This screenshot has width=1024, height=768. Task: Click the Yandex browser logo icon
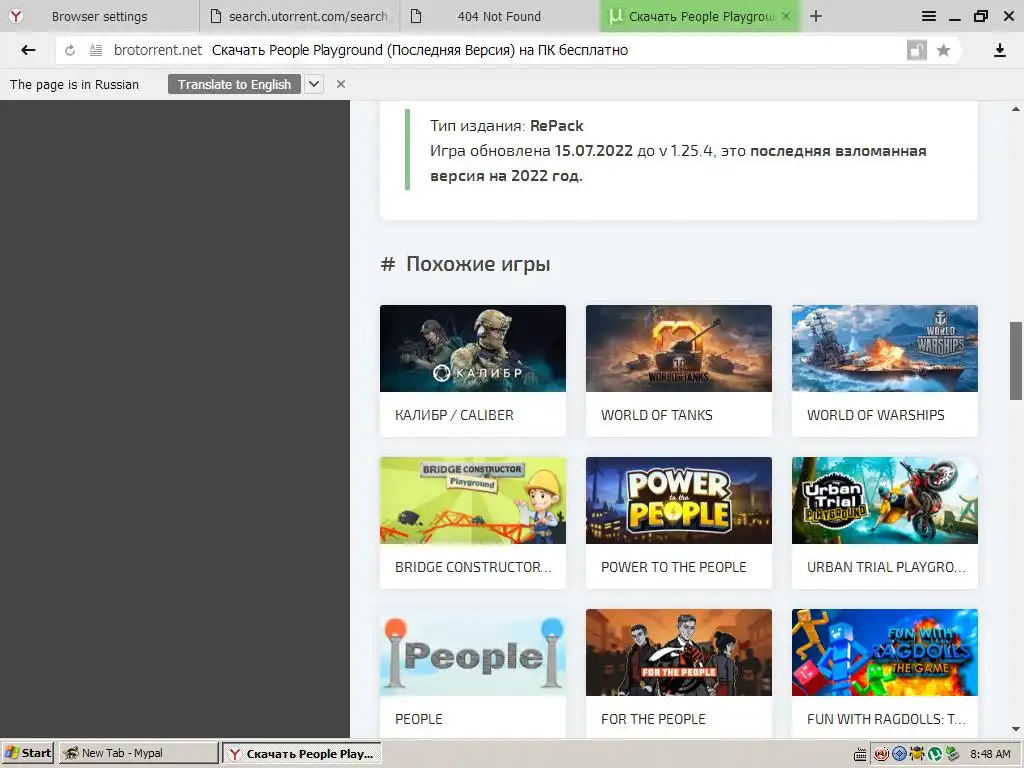[15, 16]
